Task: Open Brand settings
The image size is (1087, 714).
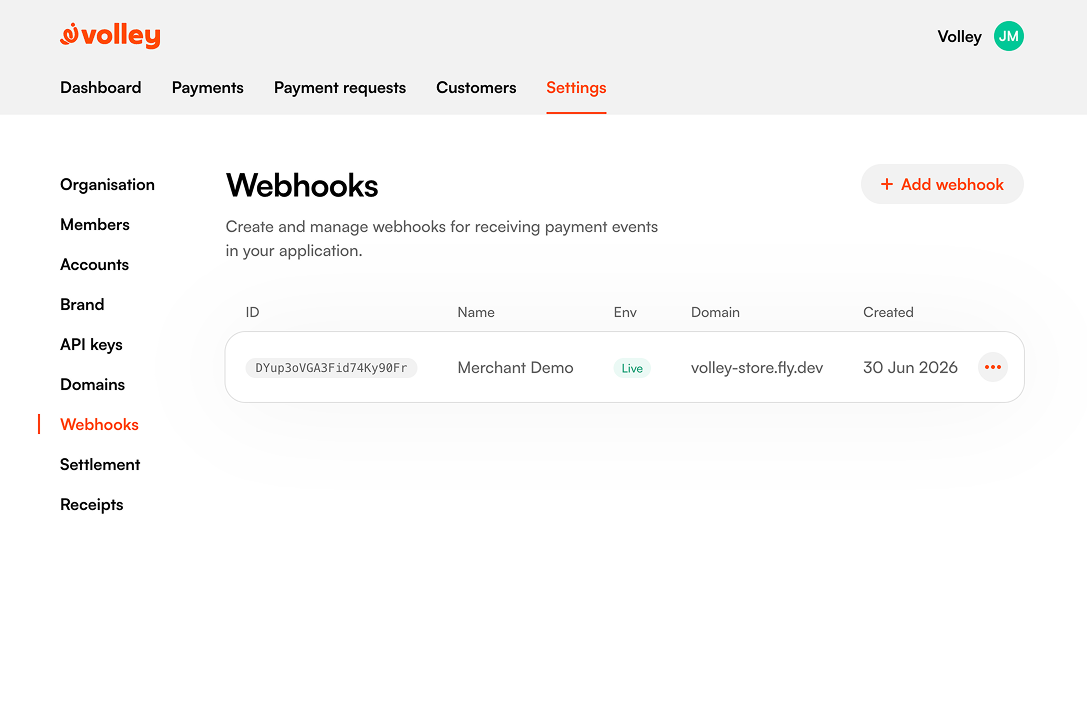Action: pos(82,304)
